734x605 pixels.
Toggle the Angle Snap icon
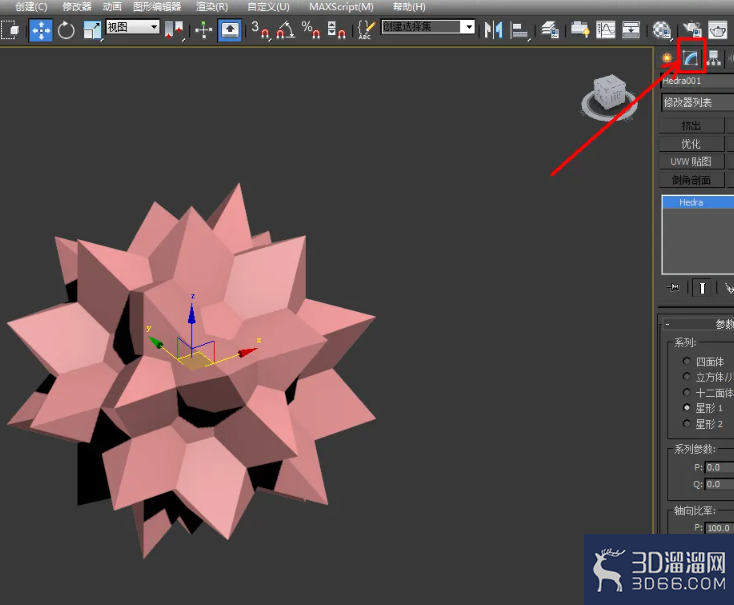point(286,30)
